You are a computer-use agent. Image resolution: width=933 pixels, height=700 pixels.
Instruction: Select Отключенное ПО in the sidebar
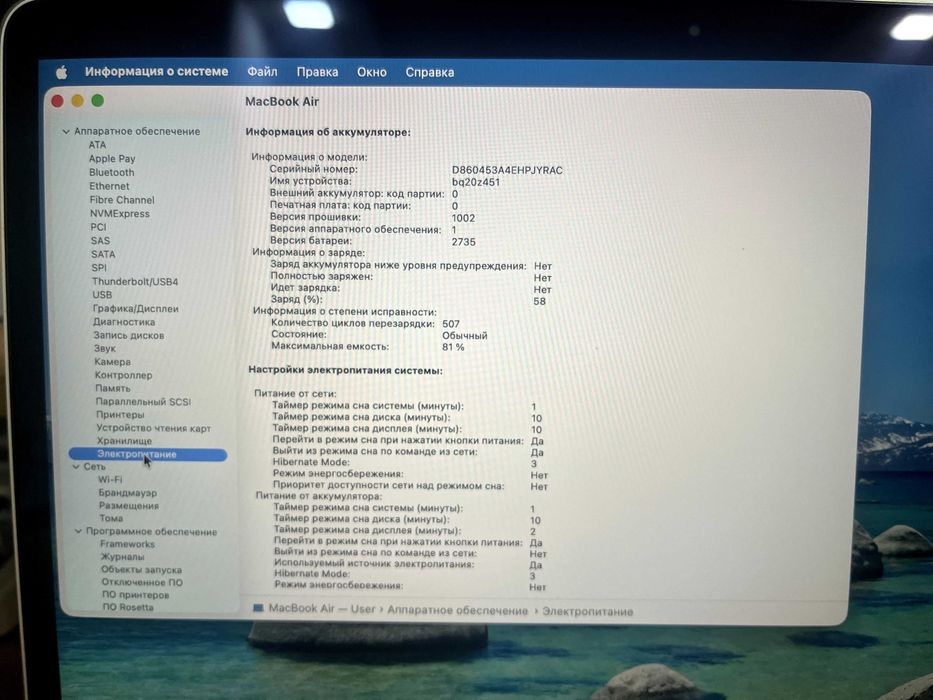coord(142,582)
